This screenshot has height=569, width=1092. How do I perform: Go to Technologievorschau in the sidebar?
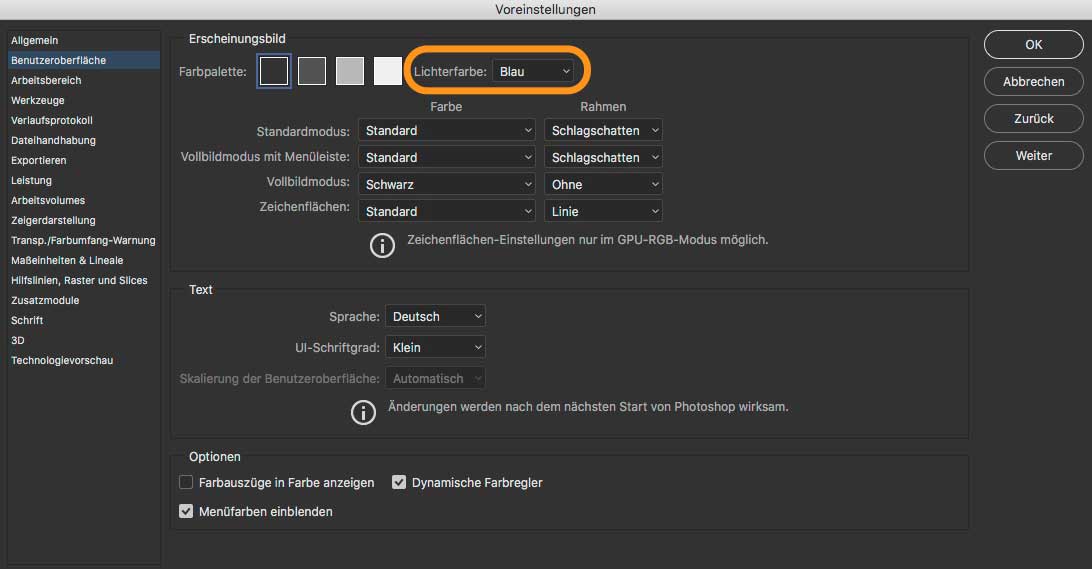(62, 360)
